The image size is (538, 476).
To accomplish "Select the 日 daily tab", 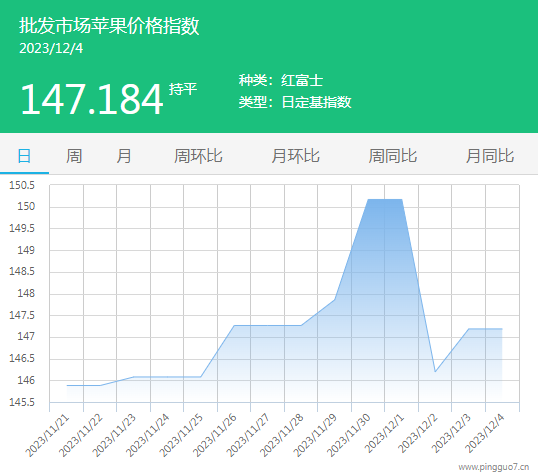I will pos(24,156).
